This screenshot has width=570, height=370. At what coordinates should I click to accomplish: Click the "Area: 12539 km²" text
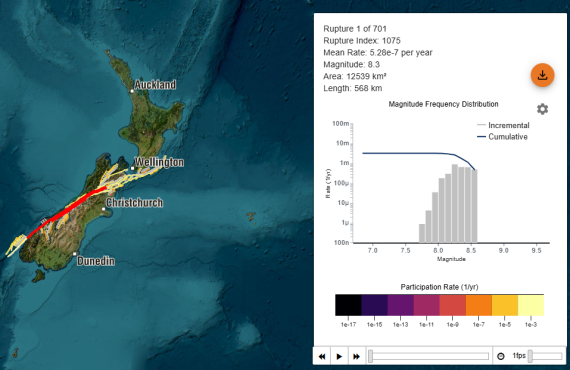(x=355, y=76)
